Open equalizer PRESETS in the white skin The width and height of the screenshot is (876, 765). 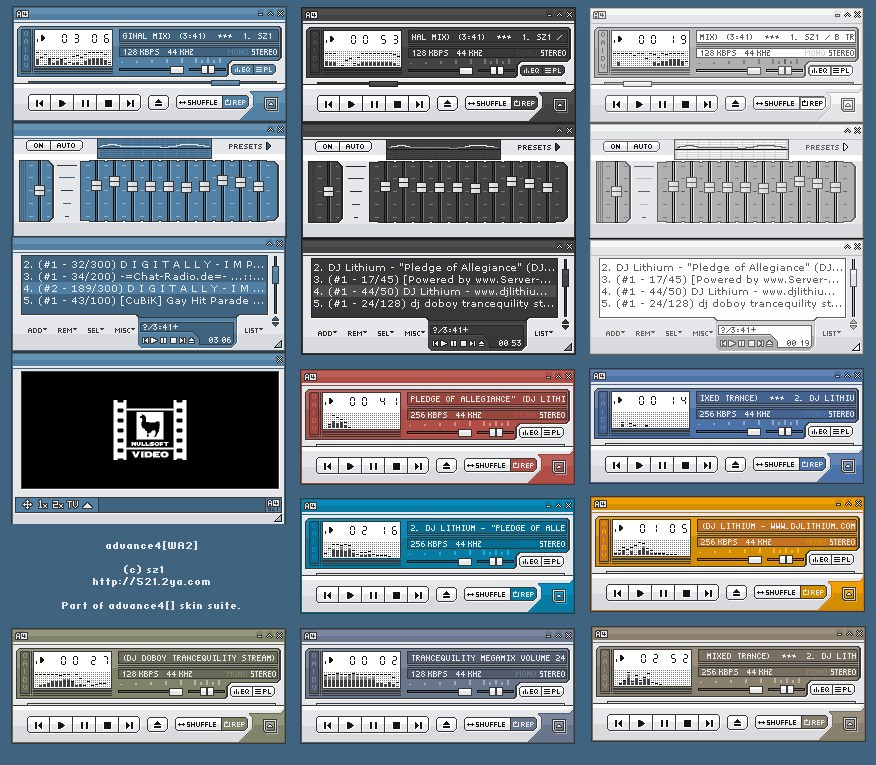(826, 148)
